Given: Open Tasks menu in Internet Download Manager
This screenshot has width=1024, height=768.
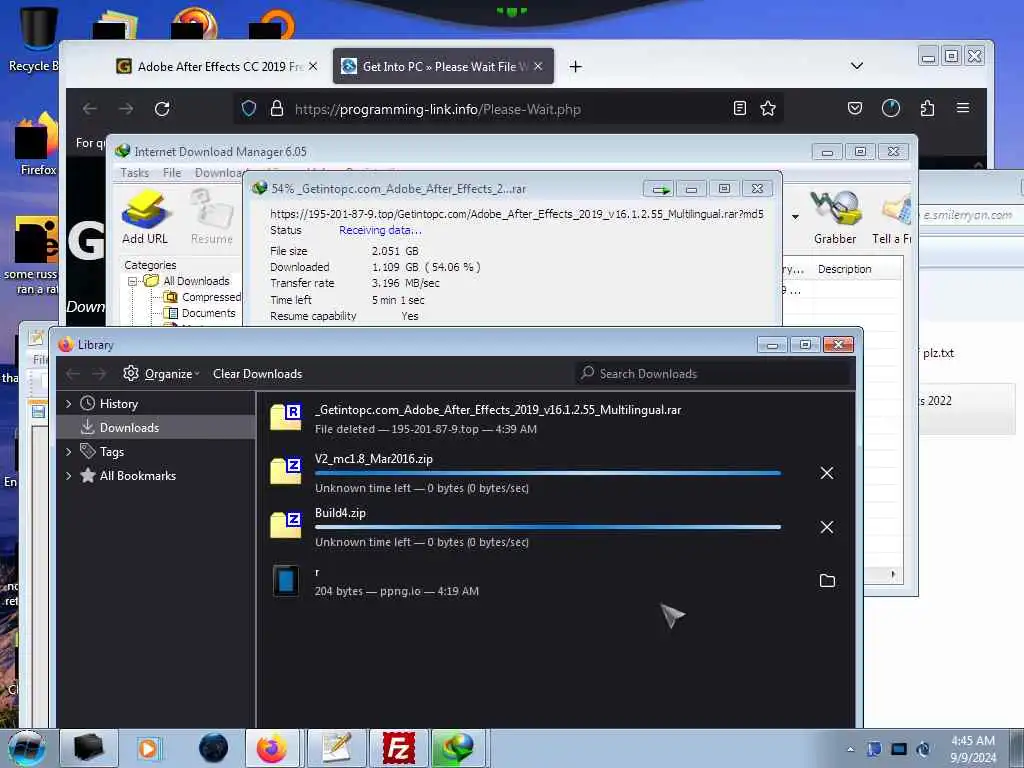Looking at the screenshot, I should click(135, 172).
